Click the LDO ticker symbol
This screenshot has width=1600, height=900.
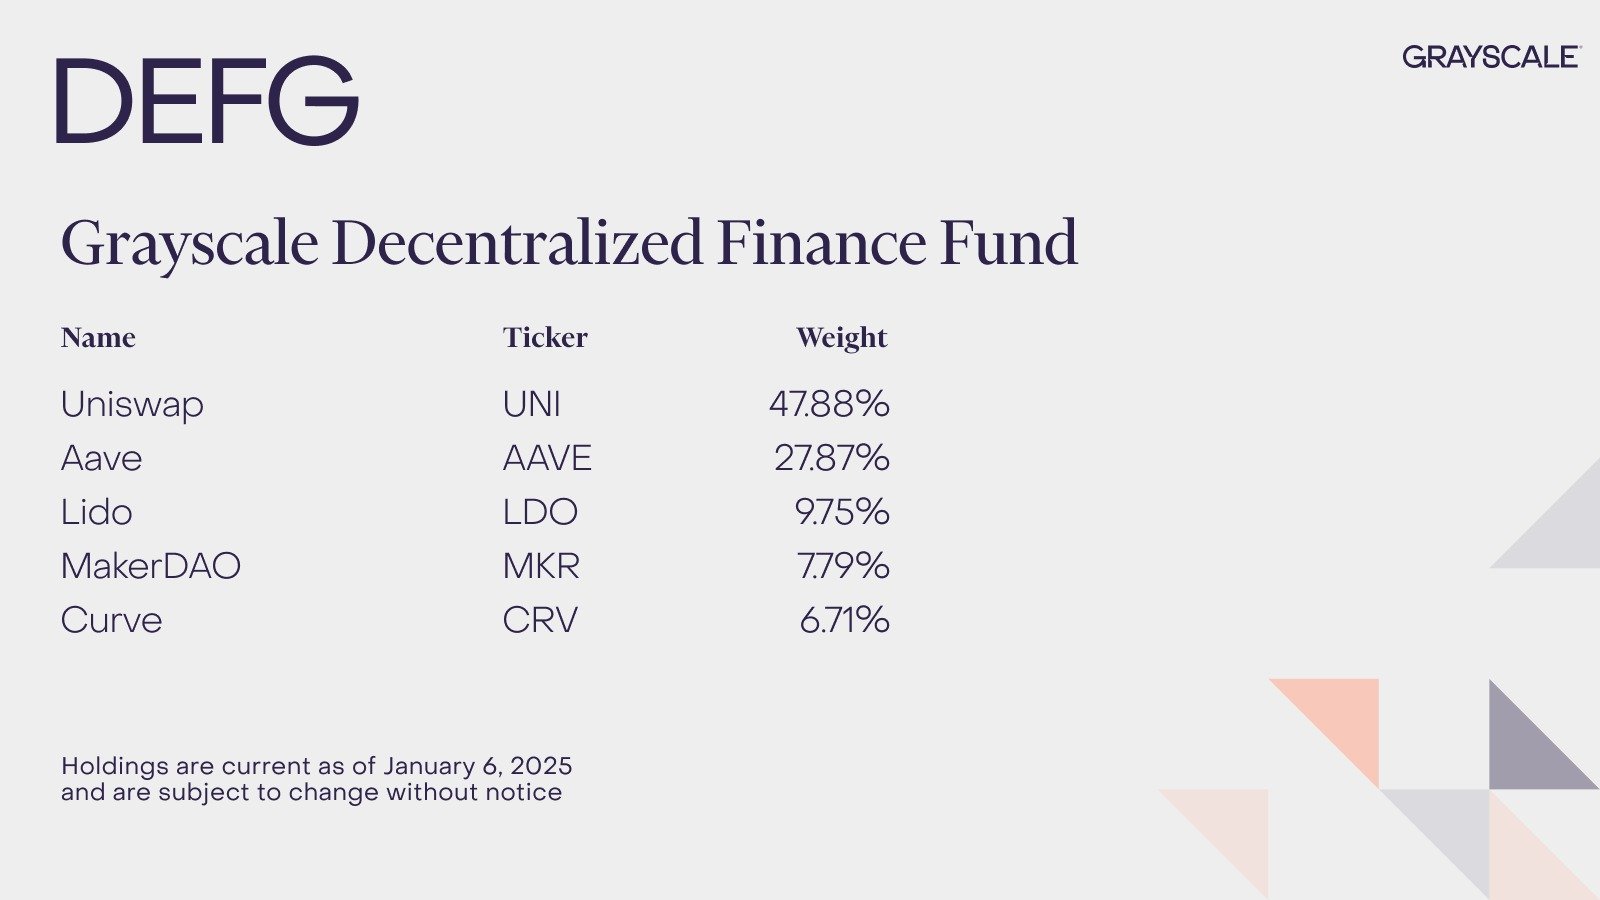click(x=540, y=512)
